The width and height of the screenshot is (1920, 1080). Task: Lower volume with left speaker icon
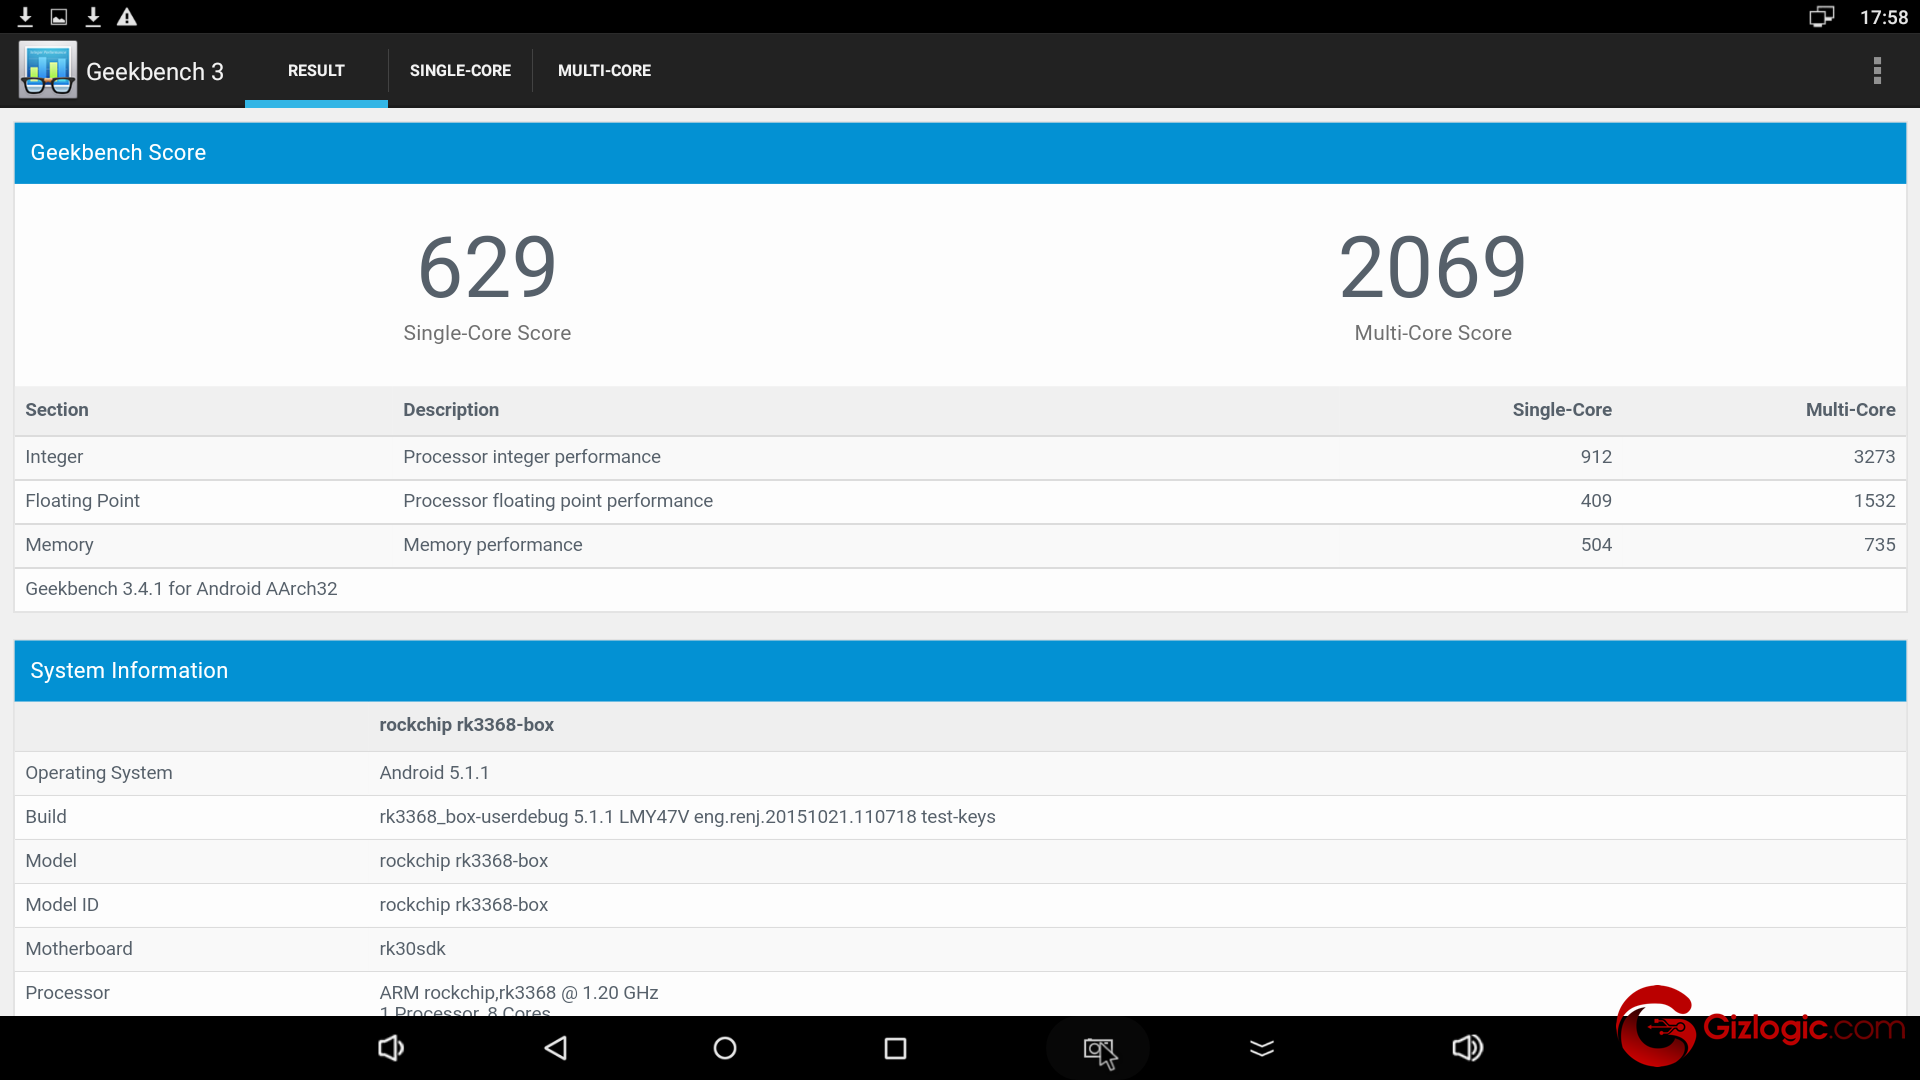390,1048
